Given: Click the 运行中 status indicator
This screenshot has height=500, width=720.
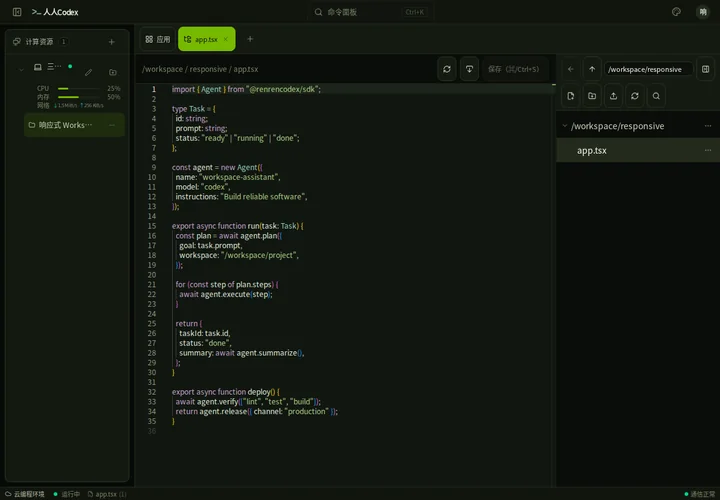Looking at the screenshot, I should [x=67, y=494].
